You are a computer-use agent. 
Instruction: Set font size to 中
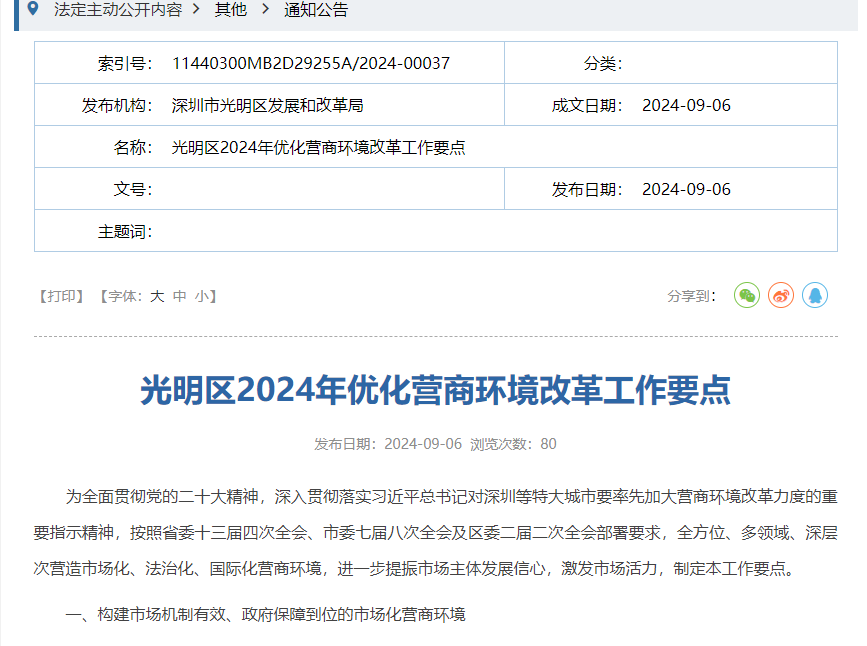click(180, 296)
